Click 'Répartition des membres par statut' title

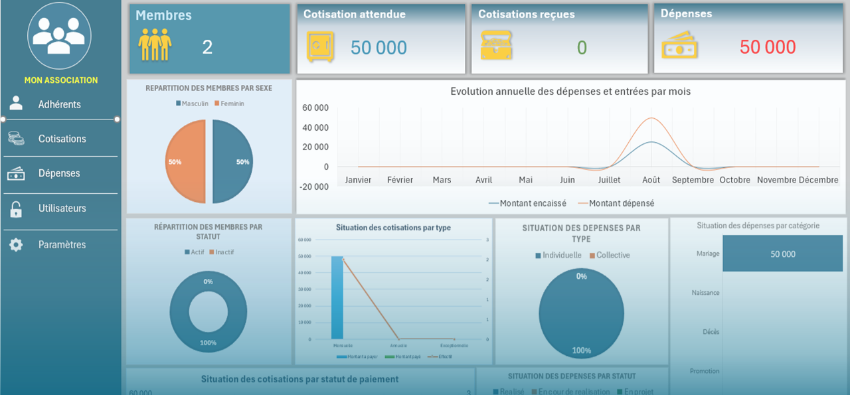(209, 232)
